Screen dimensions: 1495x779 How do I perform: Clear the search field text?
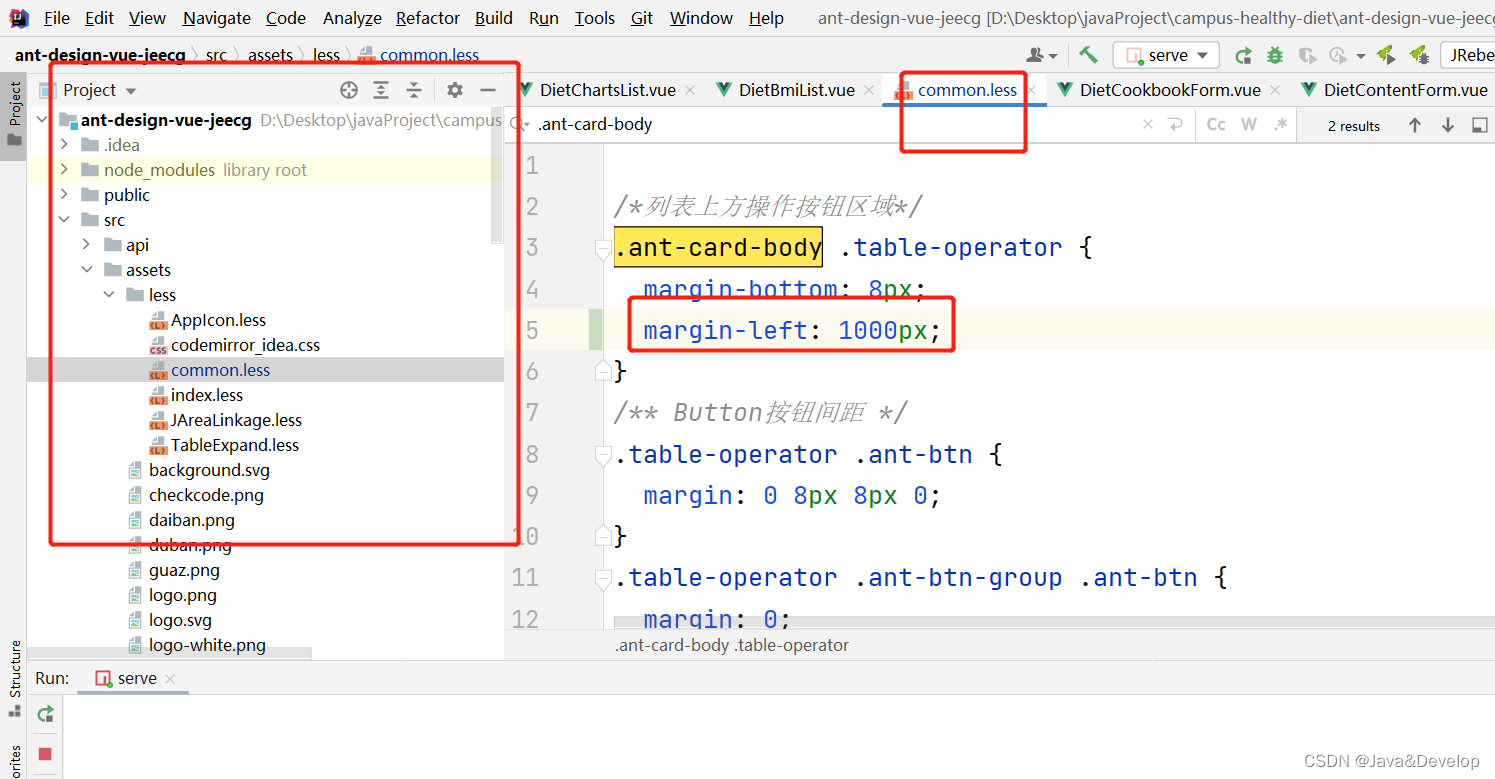tap(1148, 125)
